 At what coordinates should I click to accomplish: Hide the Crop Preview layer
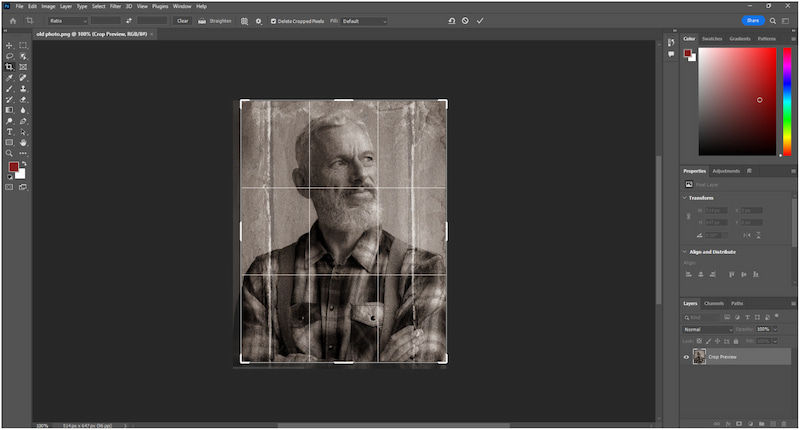[x=686, y=356]
